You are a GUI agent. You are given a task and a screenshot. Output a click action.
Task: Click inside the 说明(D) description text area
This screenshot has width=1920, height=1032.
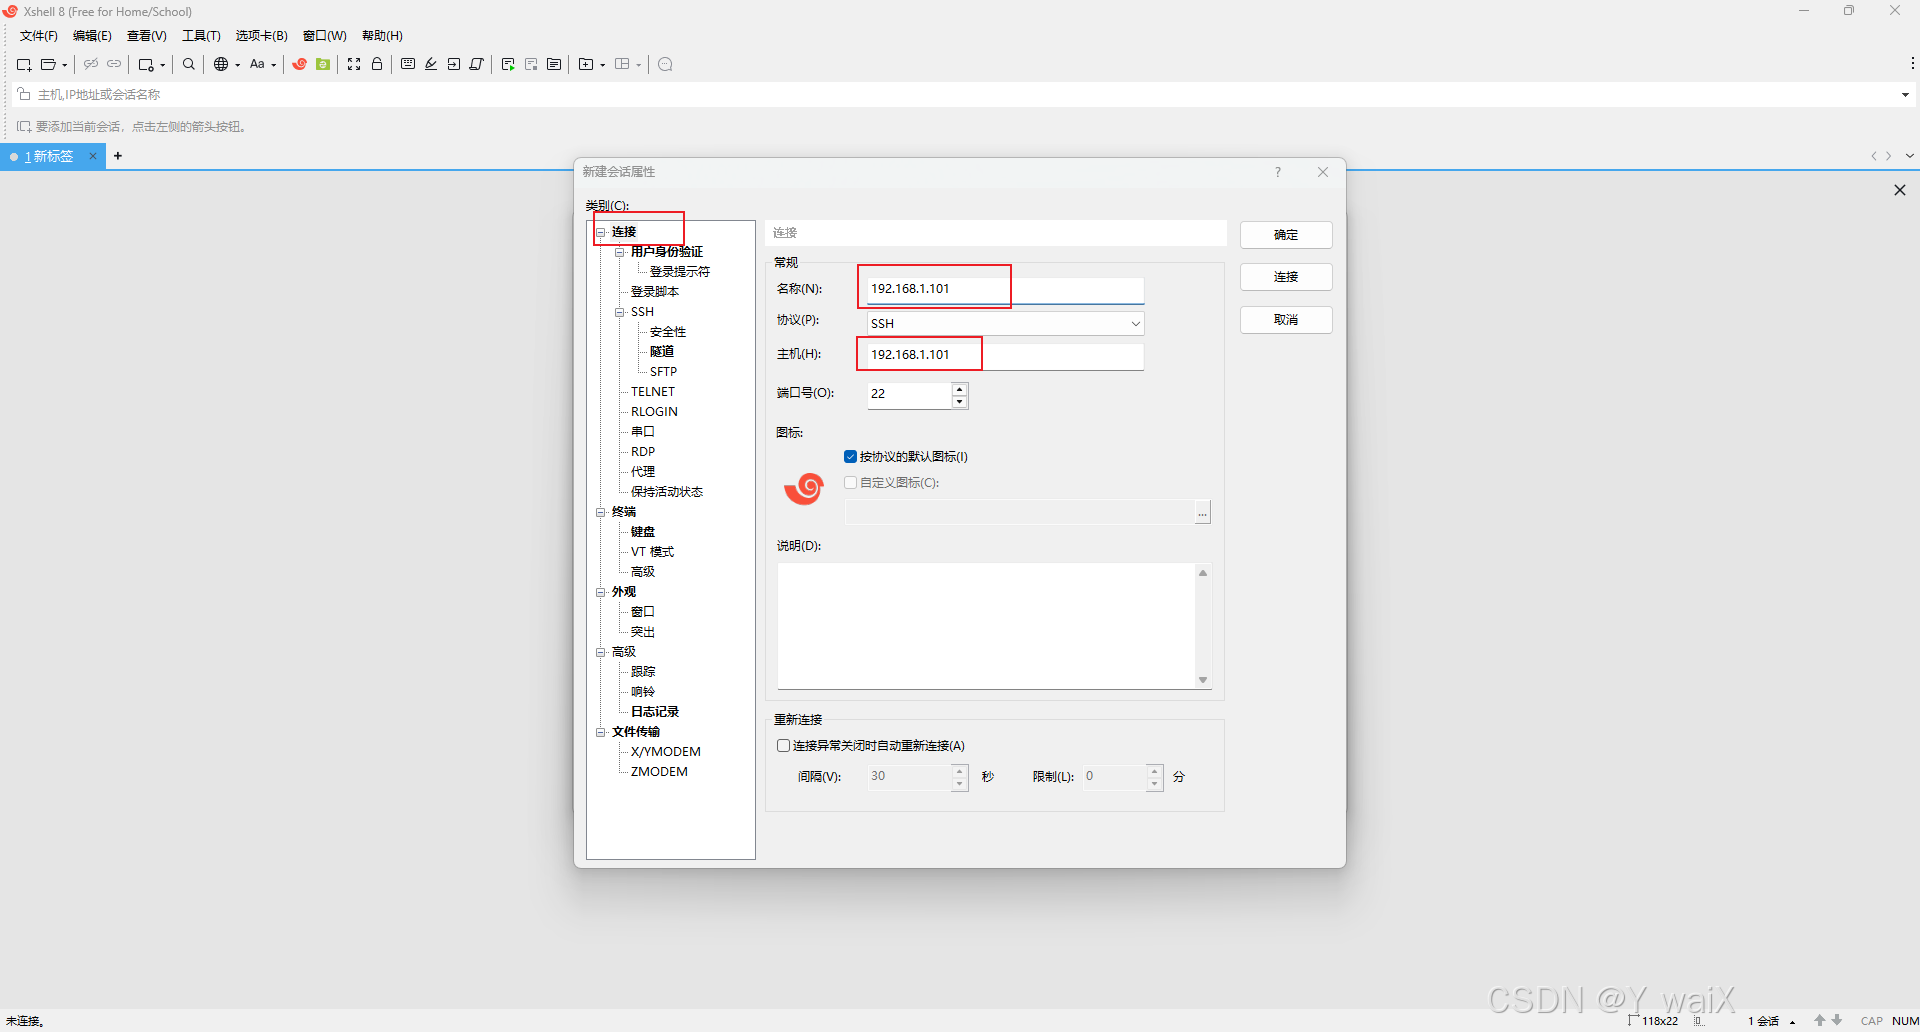986,626
